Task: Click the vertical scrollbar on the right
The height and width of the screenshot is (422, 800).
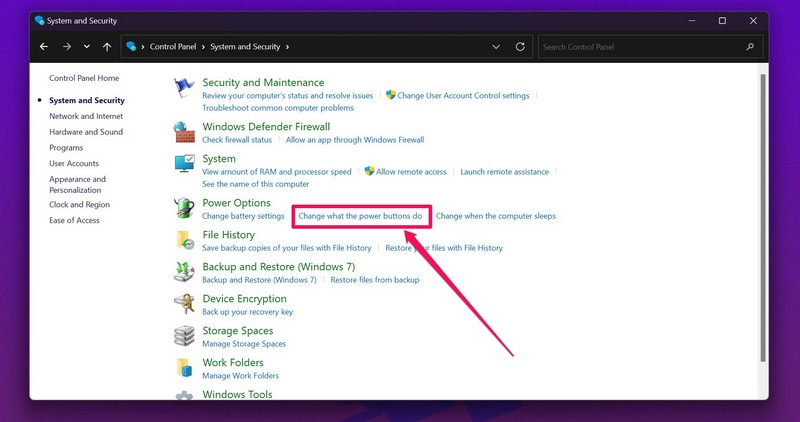Action: (x=763, y=220)
